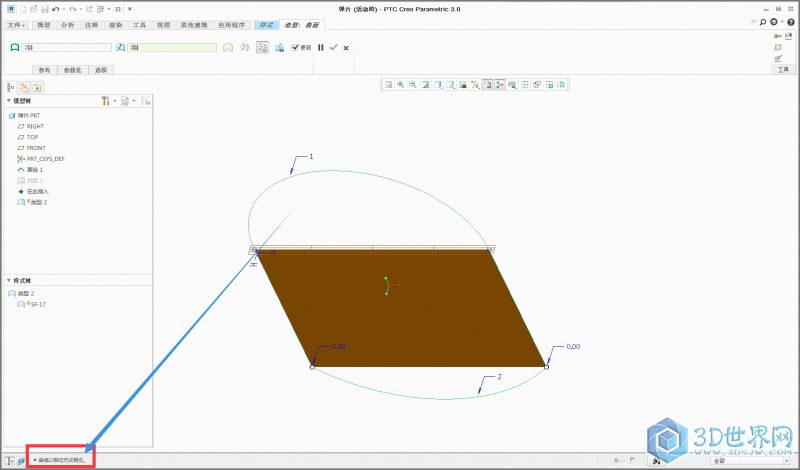Open the saved orientations dropdown icon

pyautogui.click(x=451, y=85)
